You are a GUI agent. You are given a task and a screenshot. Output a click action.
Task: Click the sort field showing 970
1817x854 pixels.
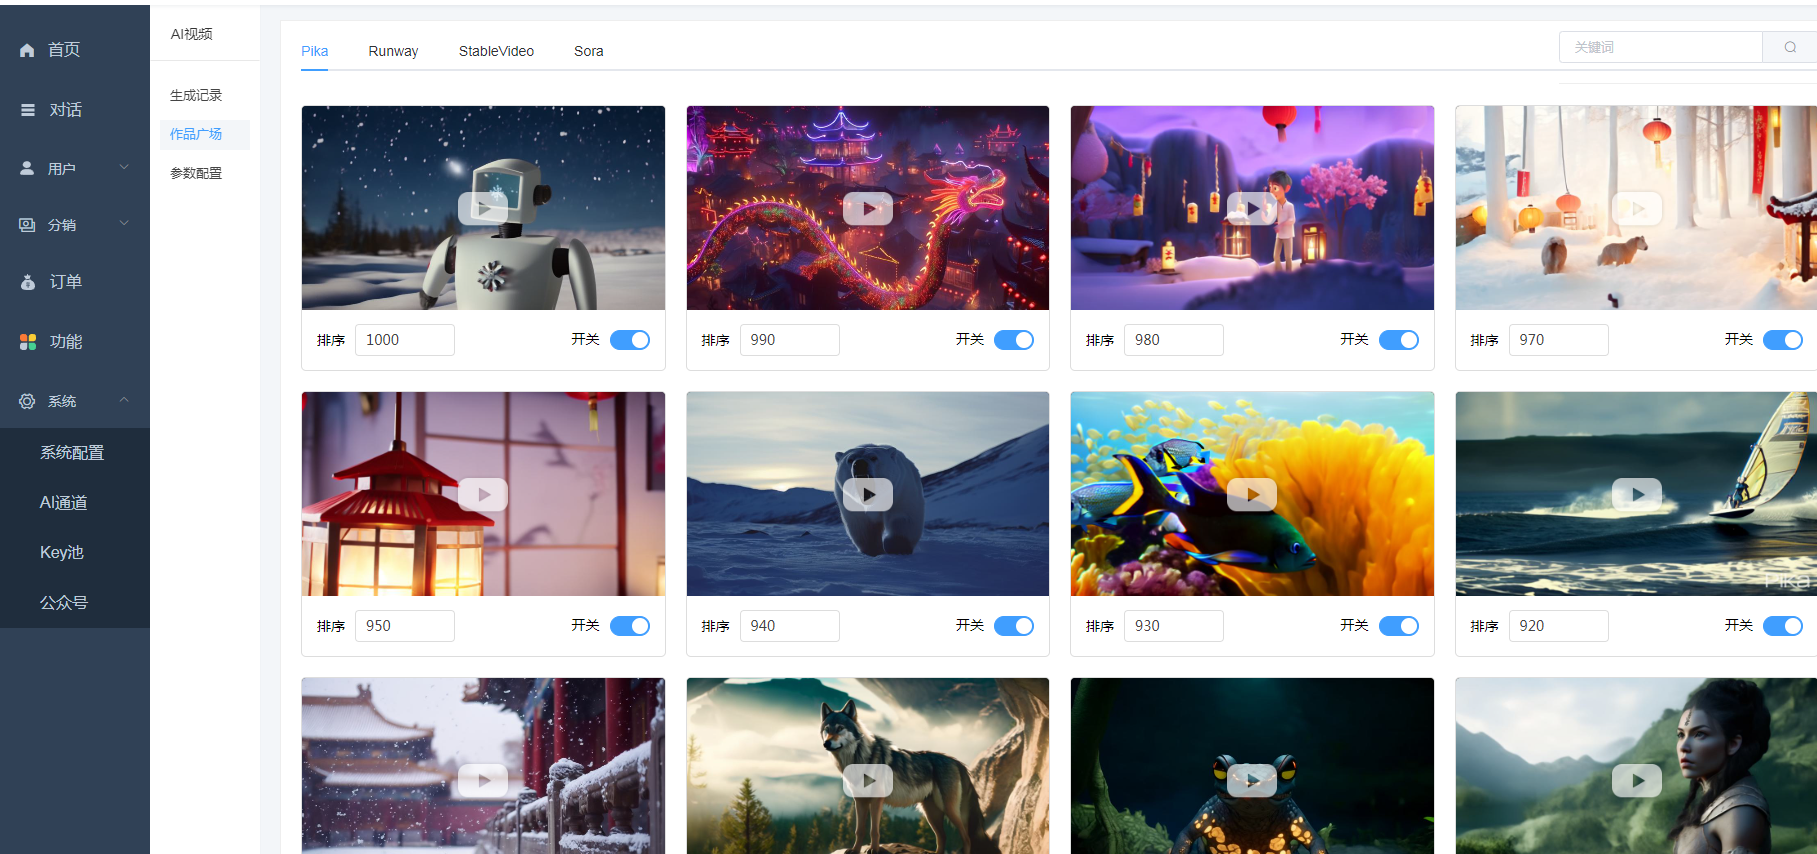(x=1559, y=340)
